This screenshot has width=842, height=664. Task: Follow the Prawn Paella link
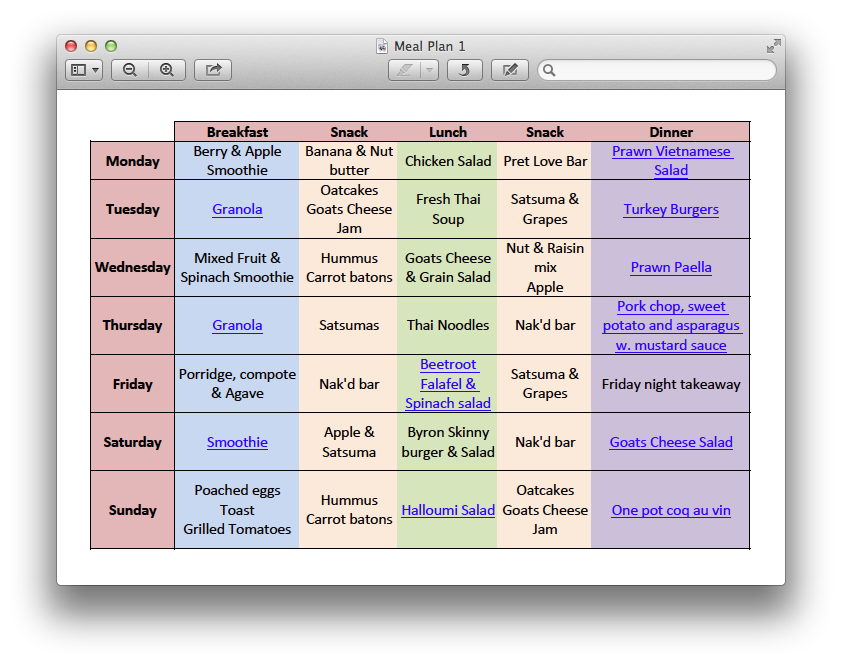pos(671,267)
